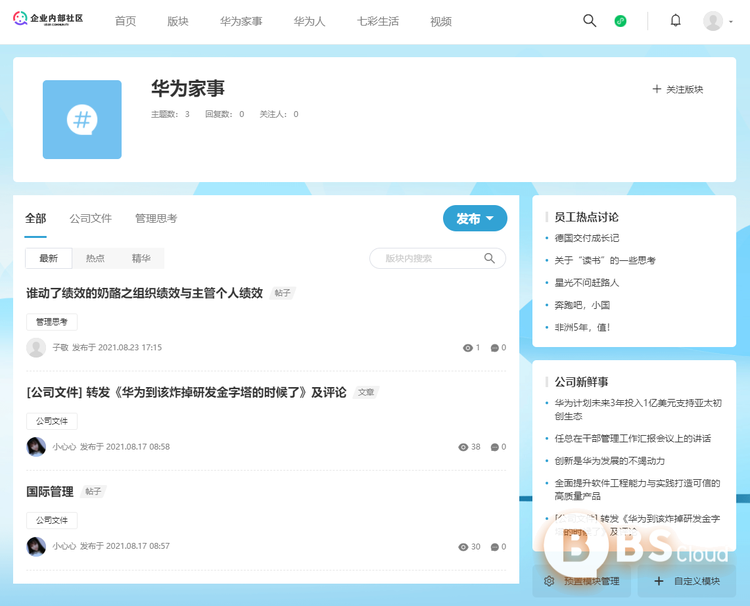Click 帖子 label beside 国际管理
Image resolution: width=750 pixels, height=606 pixels.
tap(93, 491)
